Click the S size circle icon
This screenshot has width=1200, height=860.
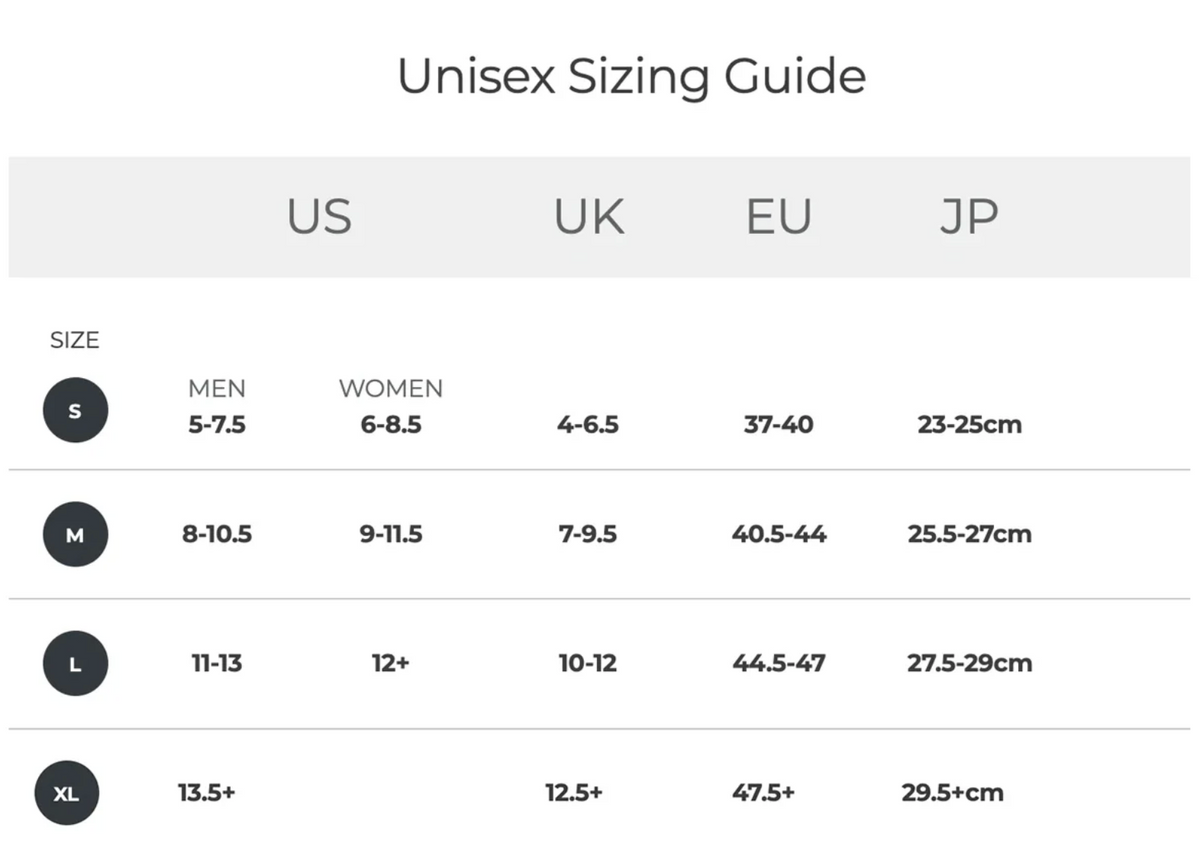click(75, 410)
